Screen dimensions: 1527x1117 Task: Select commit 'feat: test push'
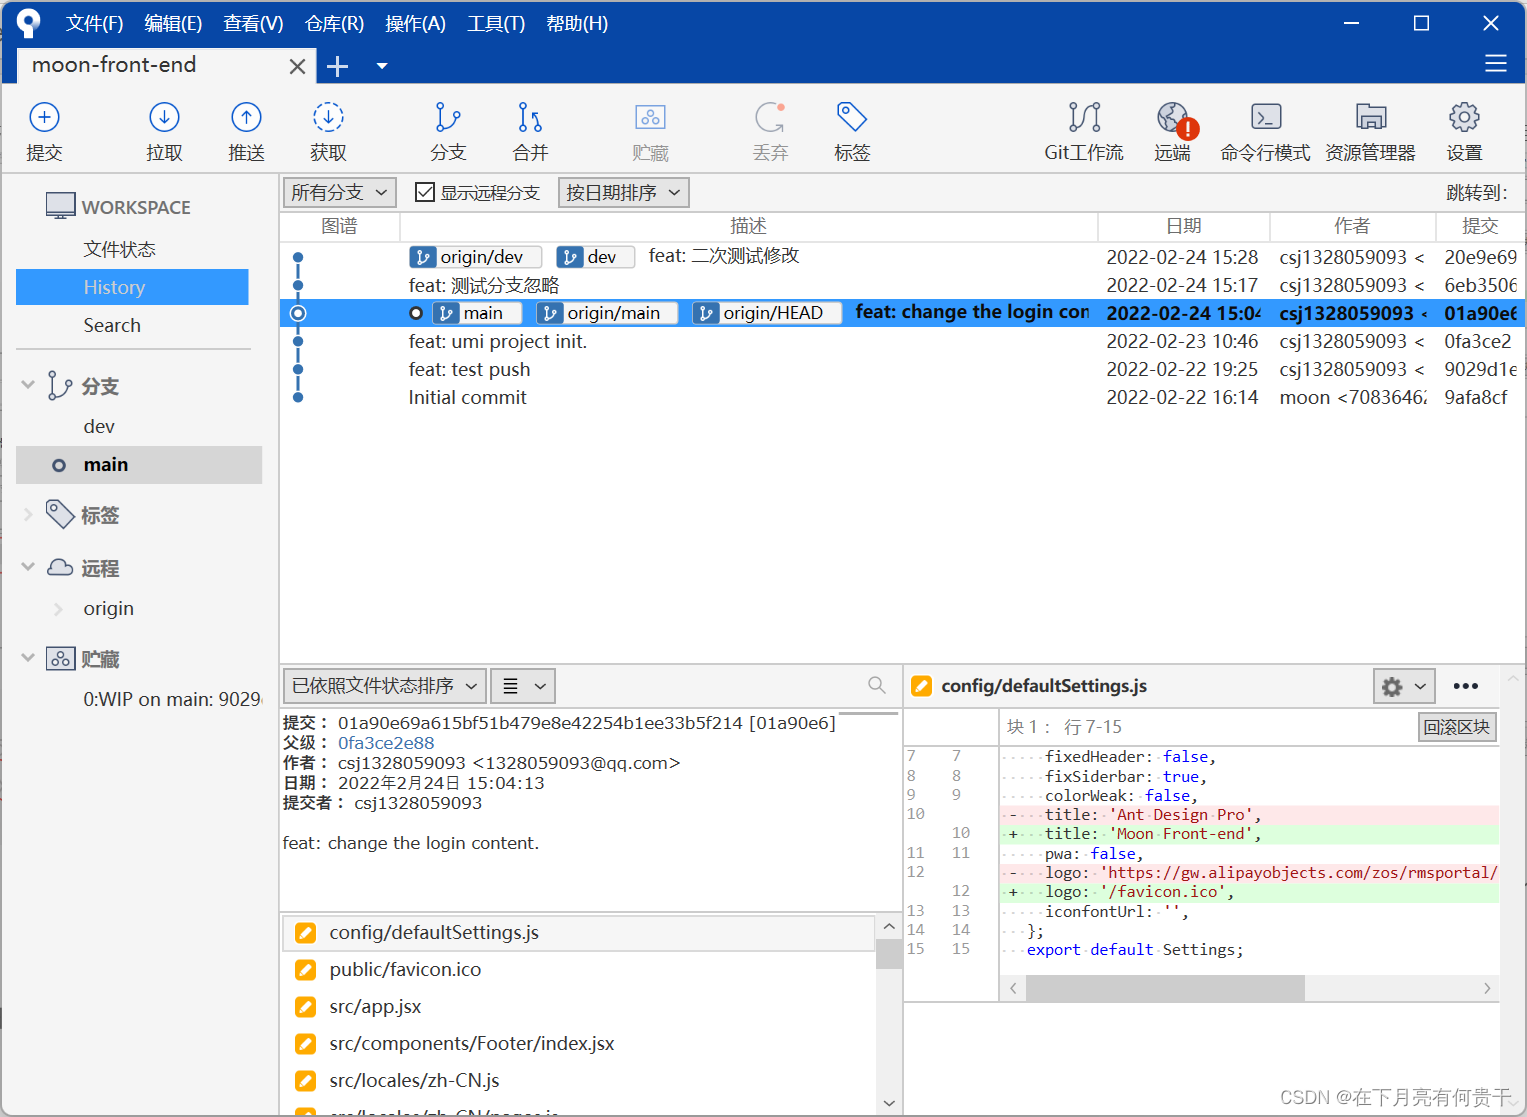coord(902,369)
